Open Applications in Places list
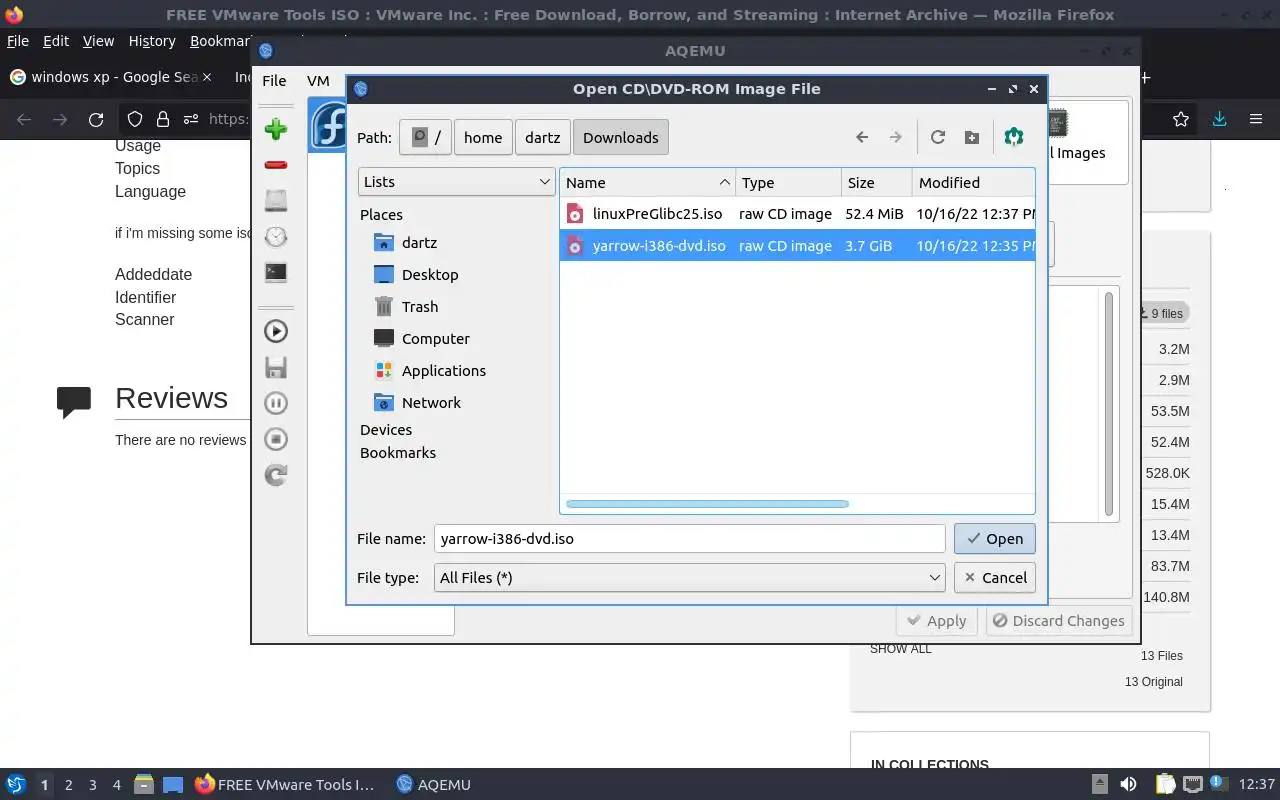This screenshot has width=1280, height=800. [x=444, y=370]
